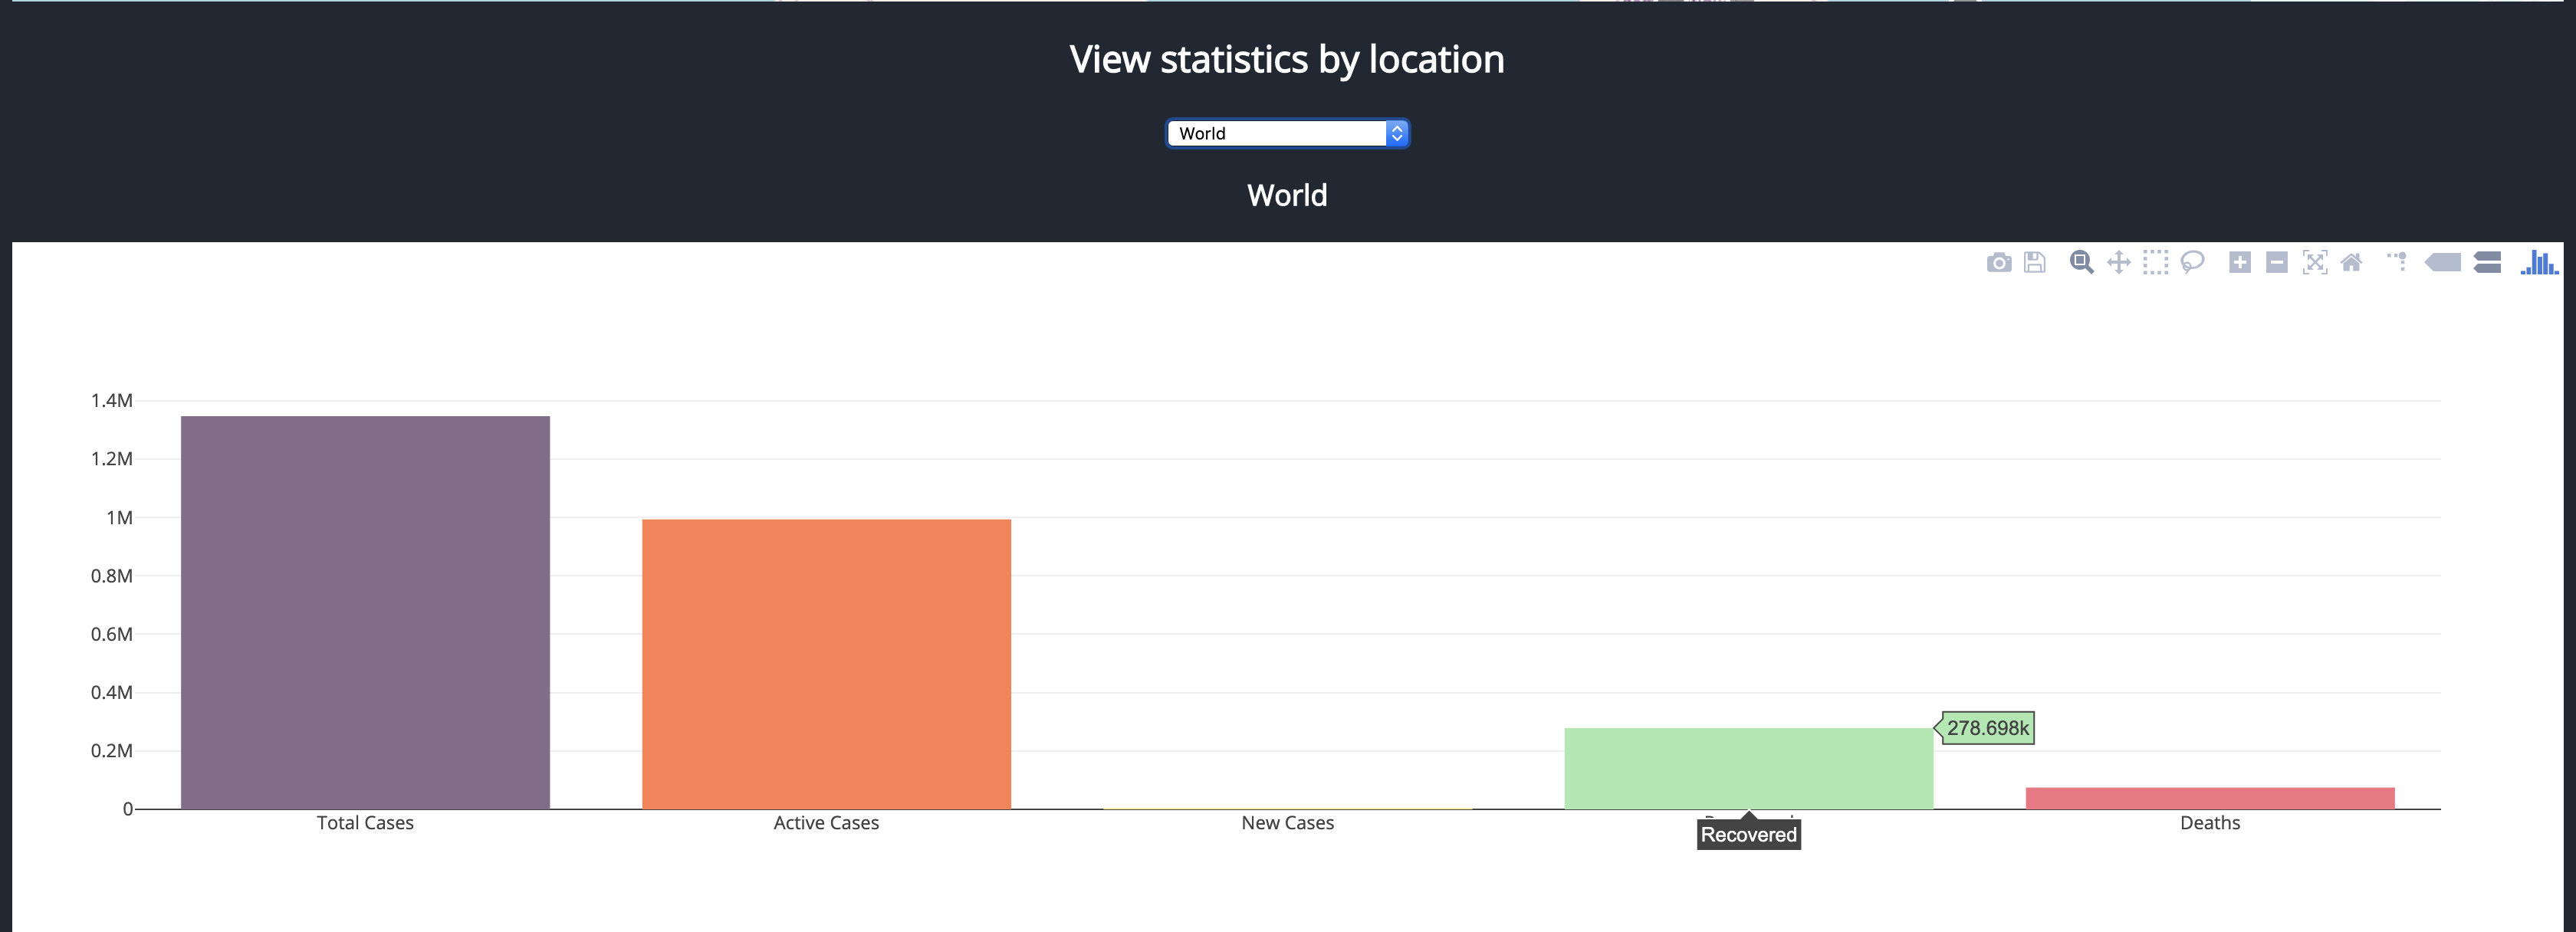Screen dimensions: 2576x932
Task: Click the green Recovered bar
Action: click(1748, 767)
